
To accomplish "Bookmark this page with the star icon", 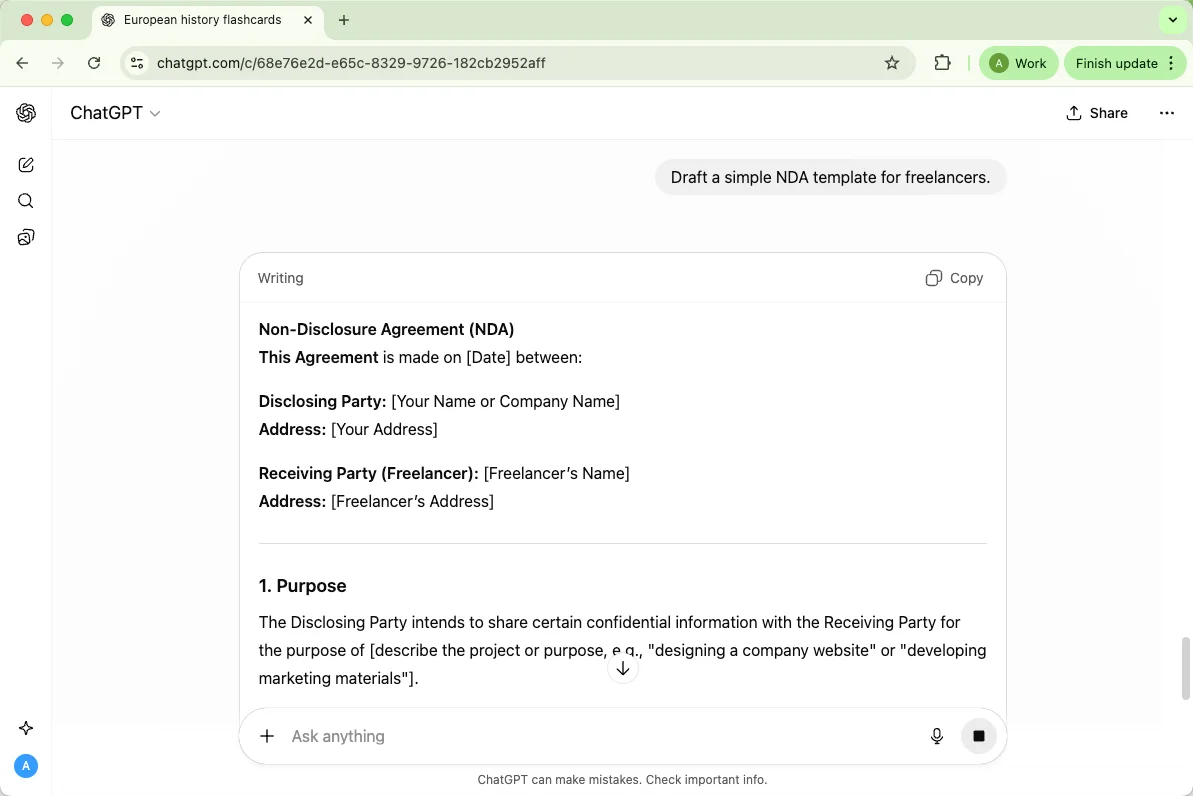I will tap(892, 63).
